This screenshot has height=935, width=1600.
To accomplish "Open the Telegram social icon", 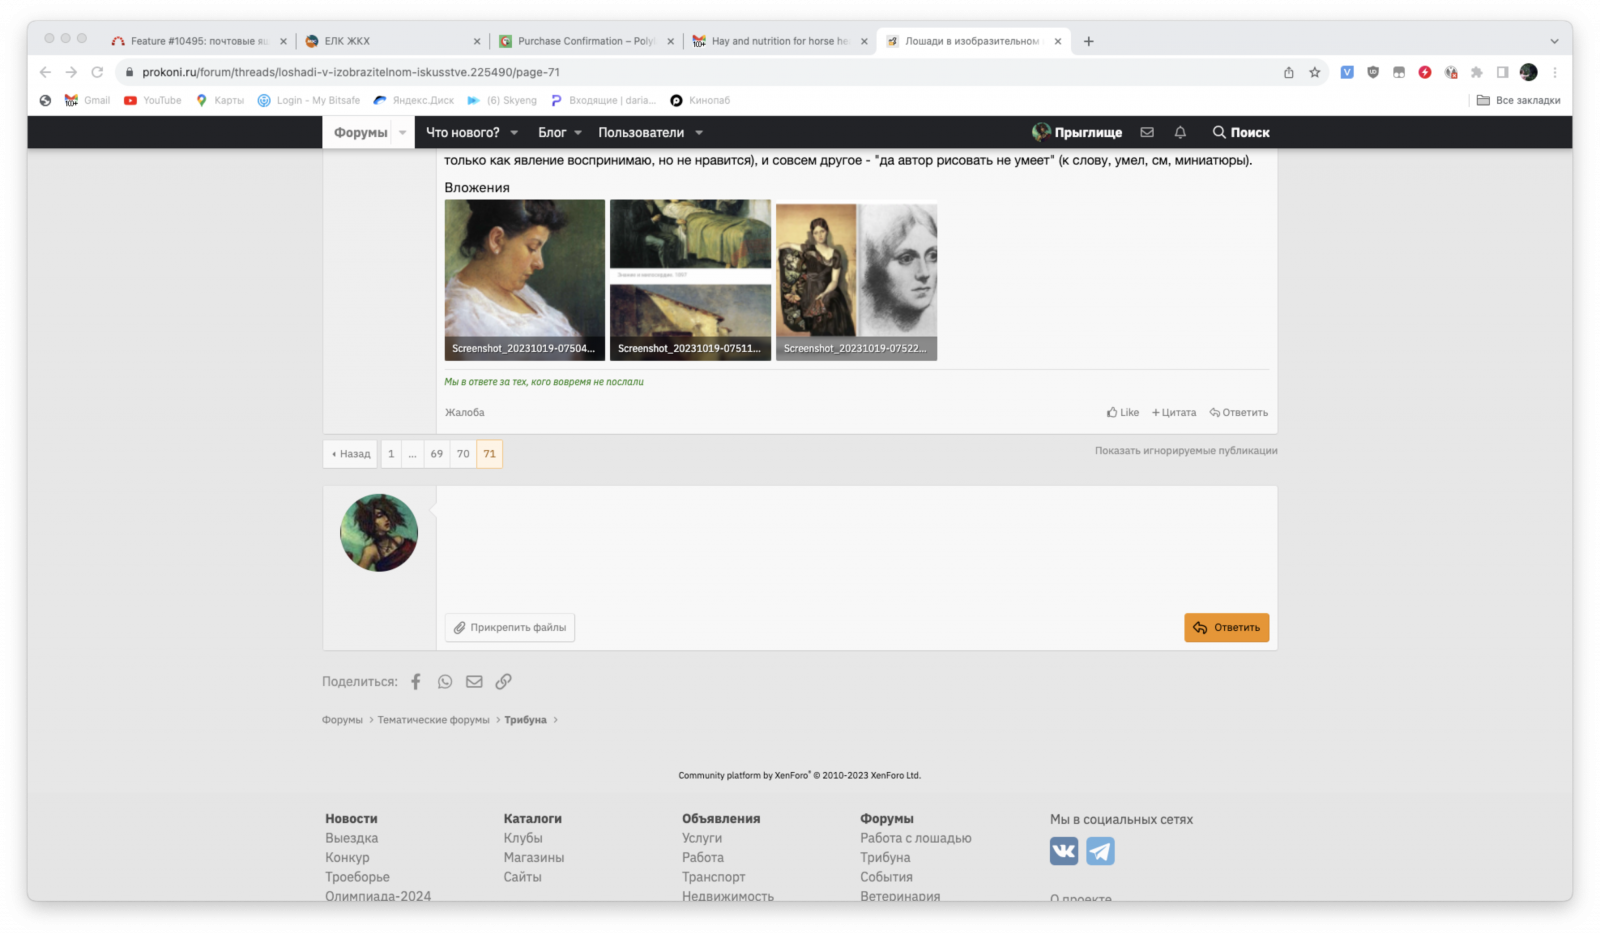I will tap(1100, 851).
